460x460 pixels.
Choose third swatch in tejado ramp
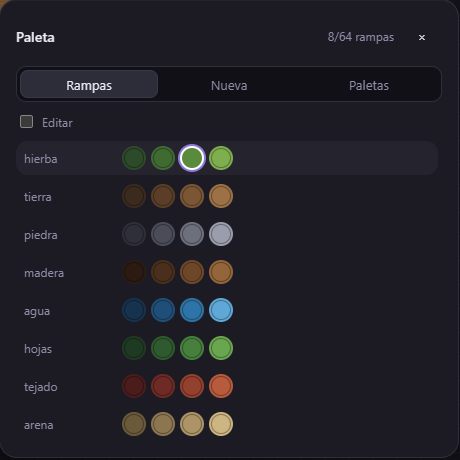[x=192, y=386]
